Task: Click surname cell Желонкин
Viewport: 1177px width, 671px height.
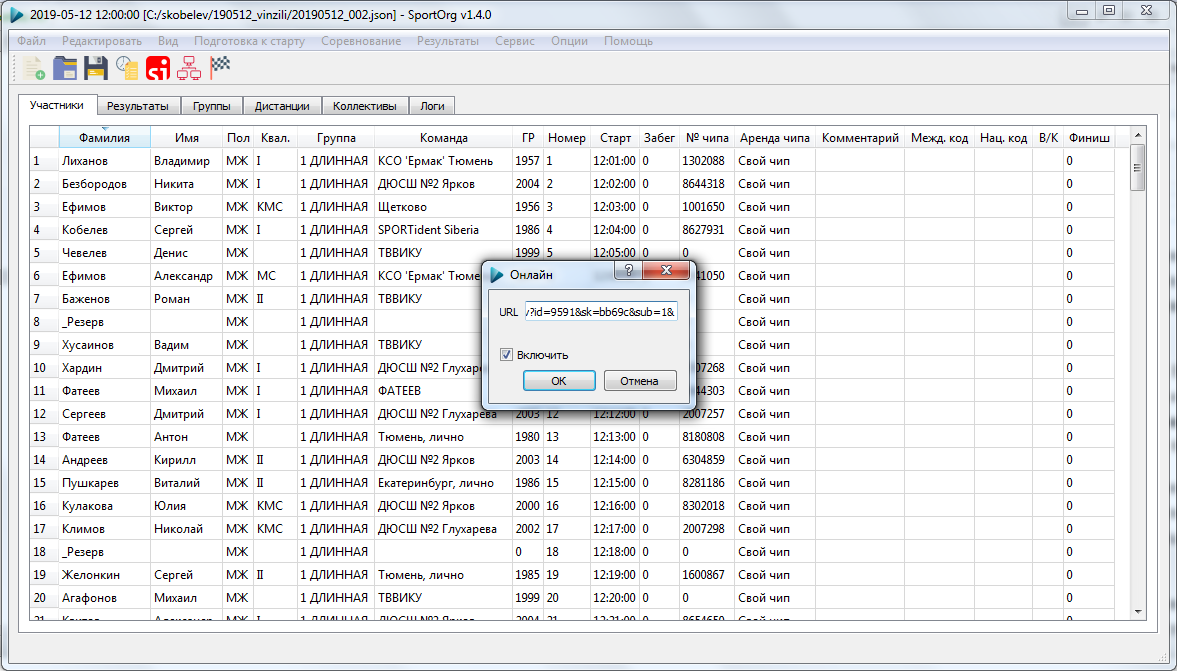Action: pos(104,575)
